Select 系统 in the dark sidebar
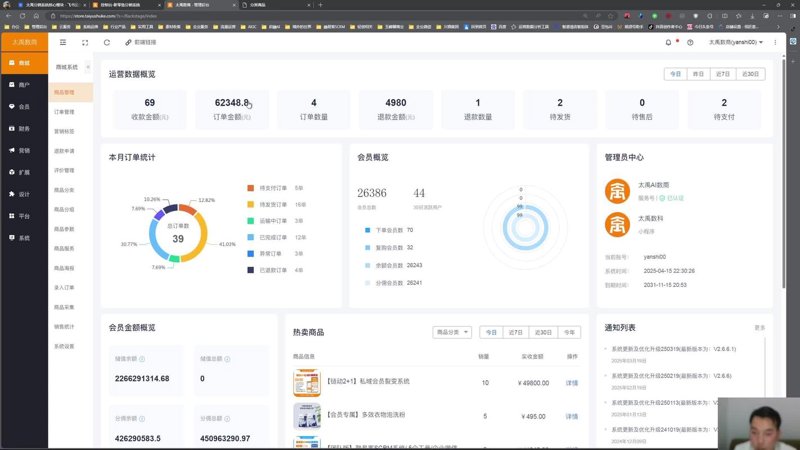 click(24, 238)
